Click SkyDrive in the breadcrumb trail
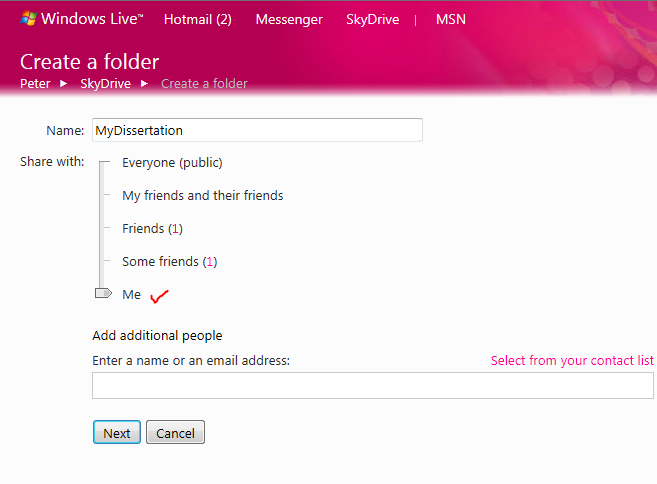657x484 pixels. point(105,83)
